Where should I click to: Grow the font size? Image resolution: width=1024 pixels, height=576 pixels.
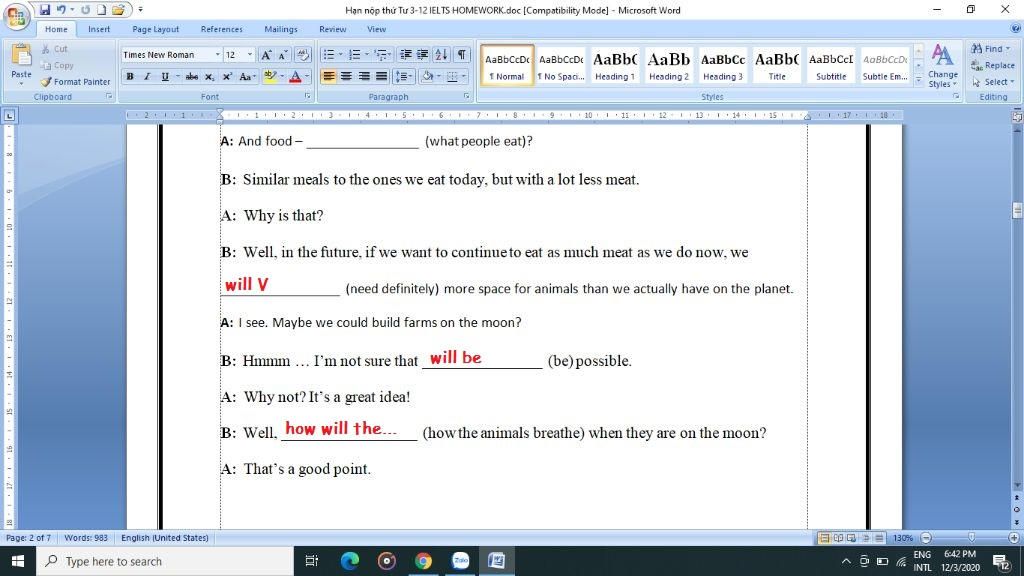(266, 55)
